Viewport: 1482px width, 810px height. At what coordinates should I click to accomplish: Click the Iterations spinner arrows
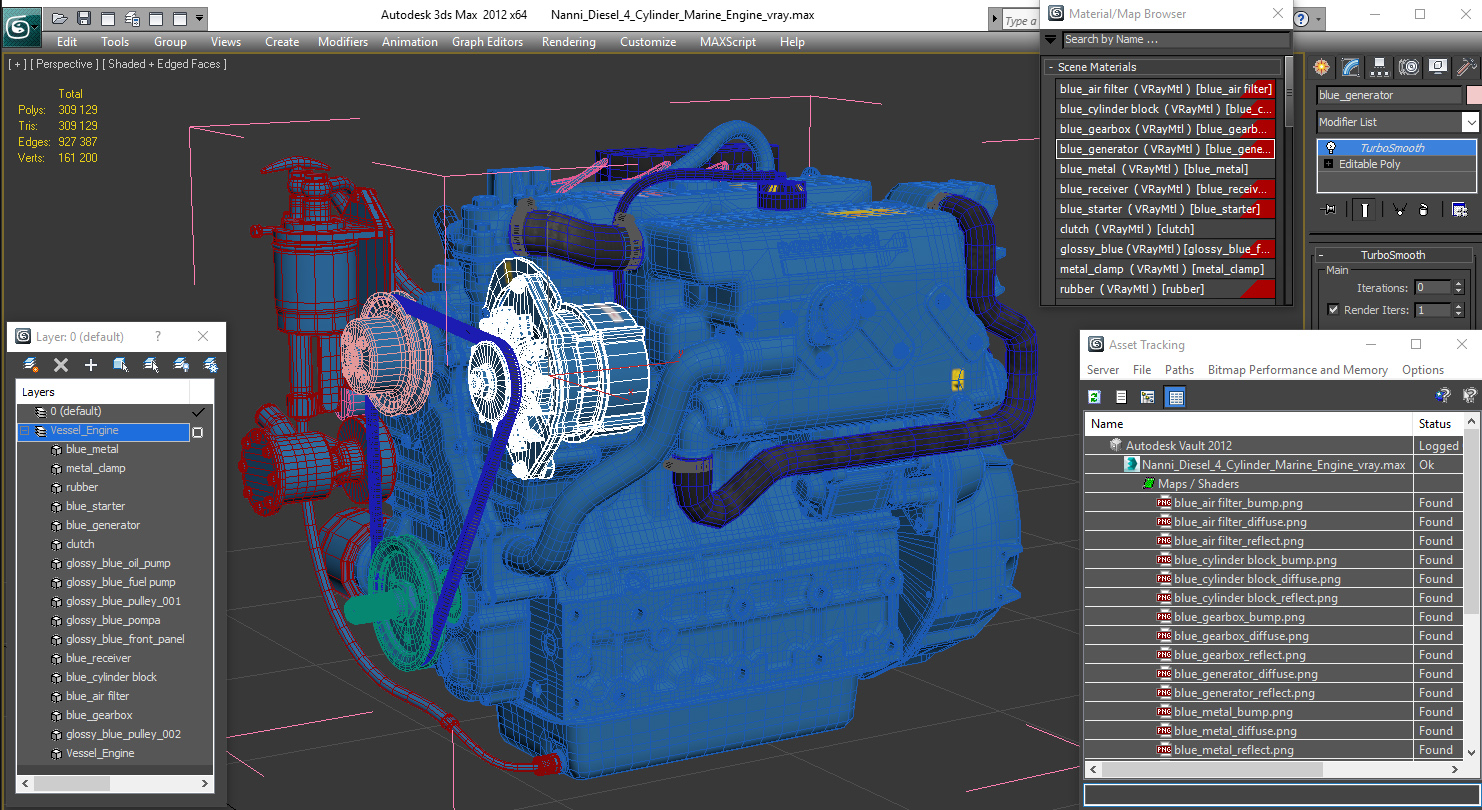[x=1461, y=288]
